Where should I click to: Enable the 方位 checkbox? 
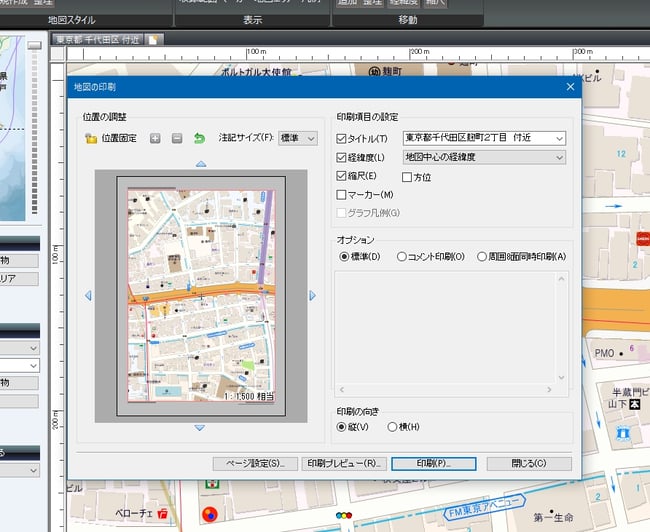407,176
